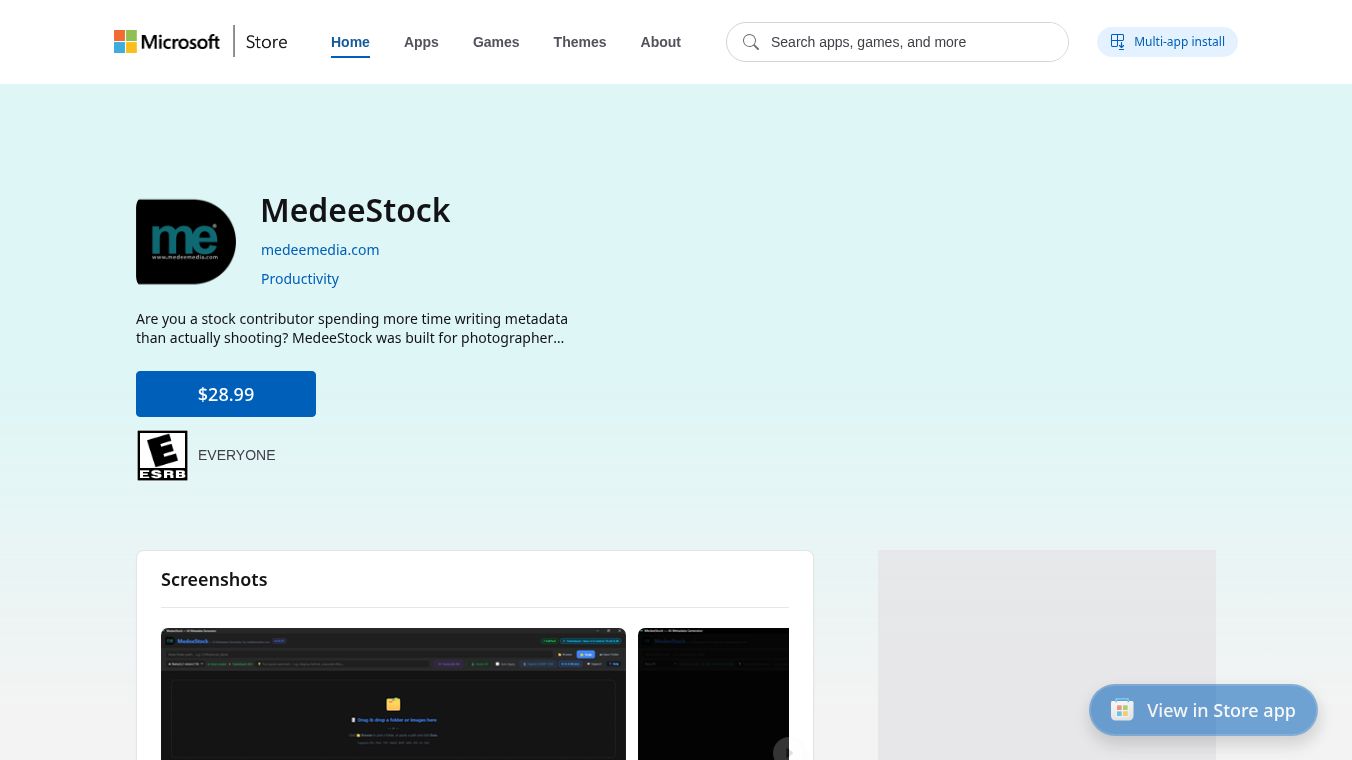Screen dimensions: 1352x760
Task: Browse the Themes section
Action: pyautogui.click(x=580, y=42)
